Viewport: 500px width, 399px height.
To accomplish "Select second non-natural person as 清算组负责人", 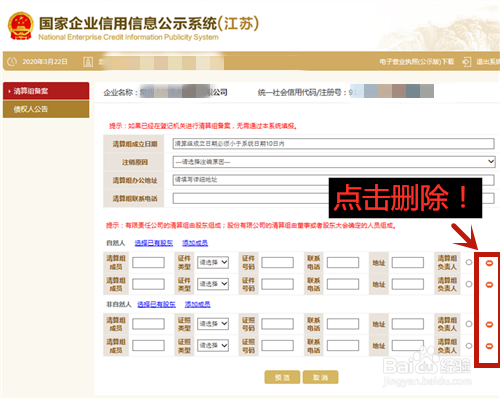I will [x=469, y=346].
